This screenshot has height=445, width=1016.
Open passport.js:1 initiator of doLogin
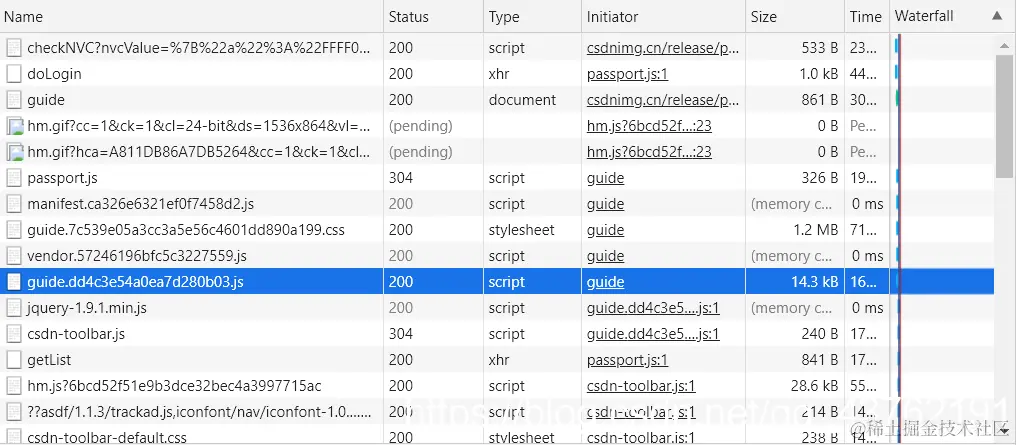pyautogui.click(x=627, y=74)
